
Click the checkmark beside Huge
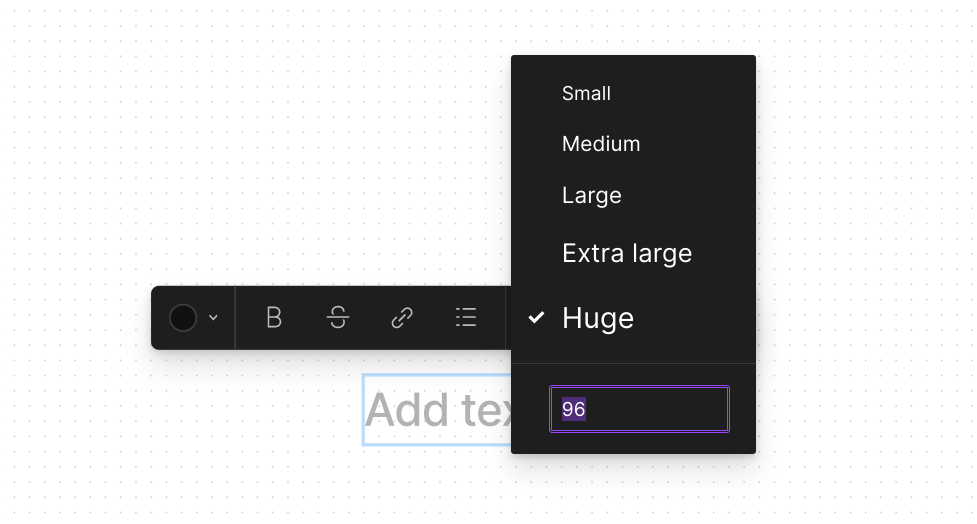click(536, 318)
